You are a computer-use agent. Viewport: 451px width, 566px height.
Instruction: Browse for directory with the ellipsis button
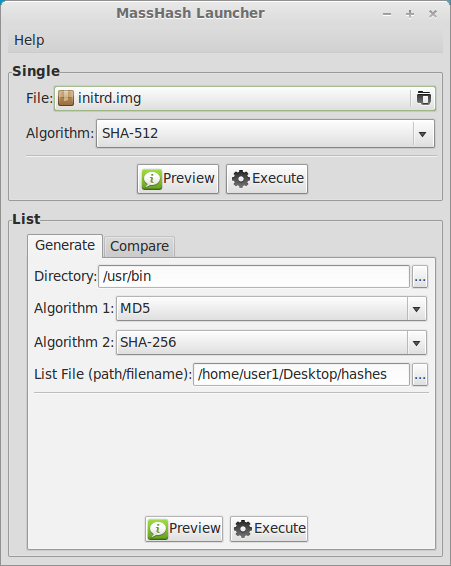(420, 277)
